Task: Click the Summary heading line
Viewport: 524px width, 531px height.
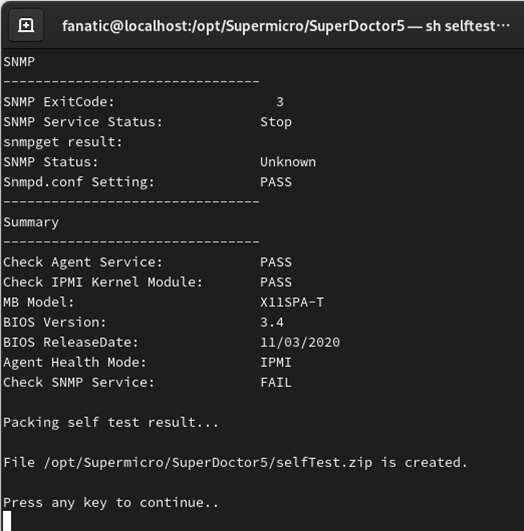Action: 31,222
